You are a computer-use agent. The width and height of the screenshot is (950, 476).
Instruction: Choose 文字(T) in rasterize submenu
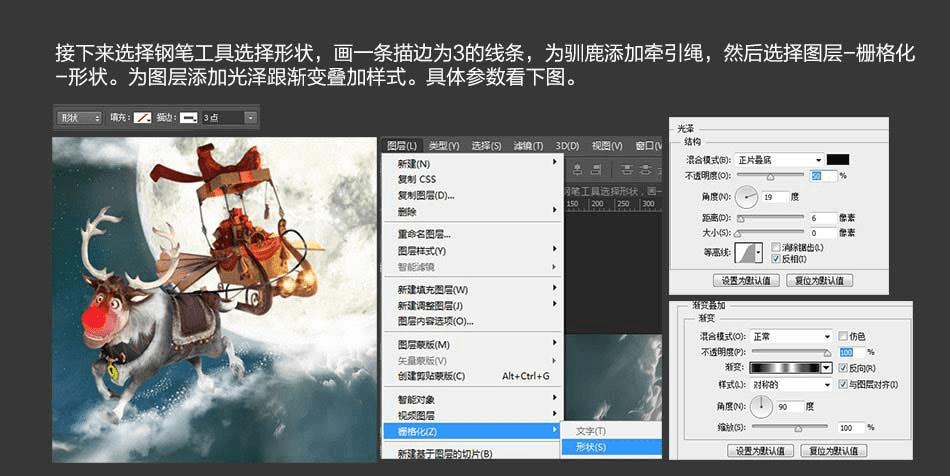(x=611, y=431)
